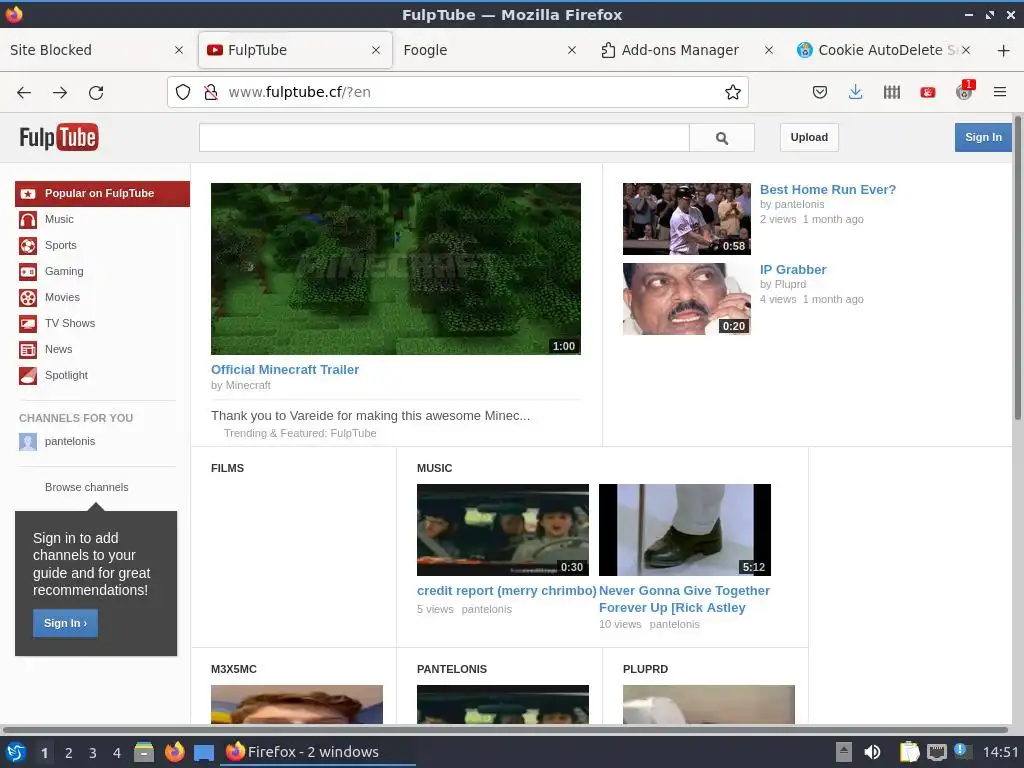Open Official Minecraft Trailer title link

(285, 370)
